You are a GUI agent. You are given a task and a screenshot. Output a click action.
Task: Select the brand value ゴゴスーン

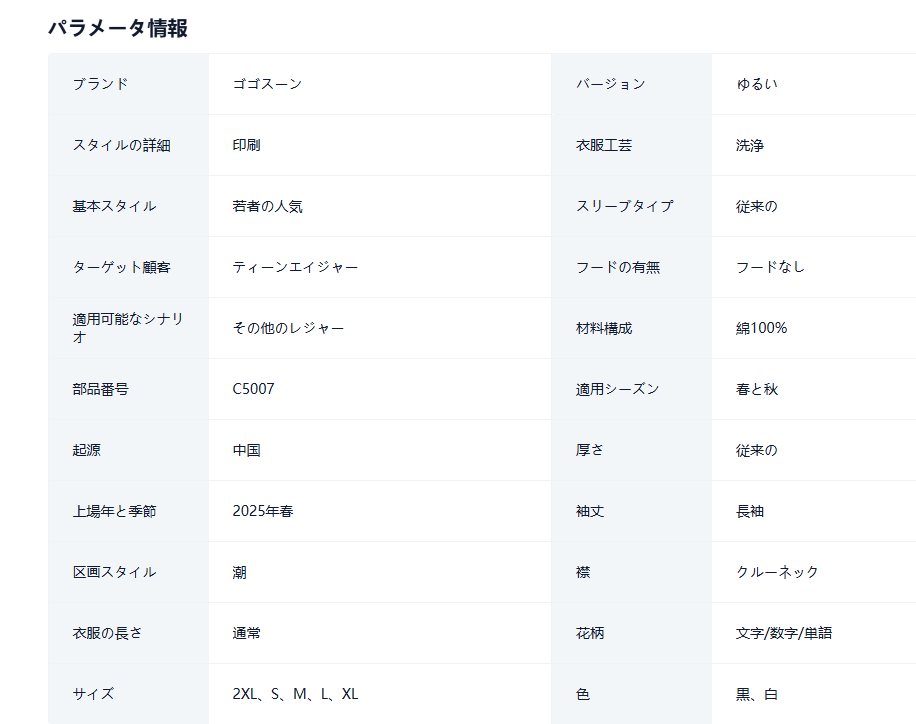coord(267,84)
